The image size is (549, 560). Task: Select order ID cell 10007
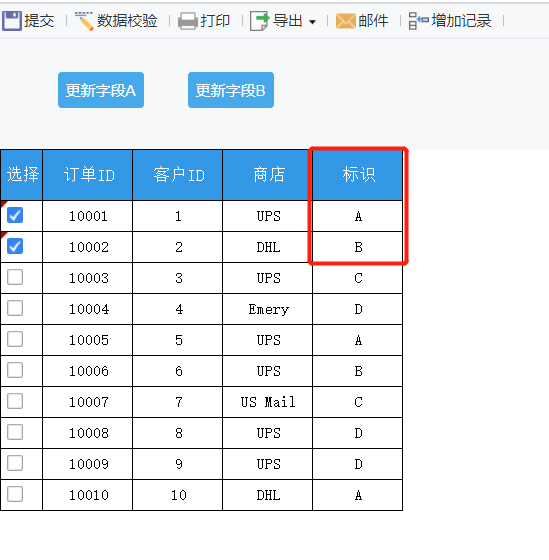point(88,402)
